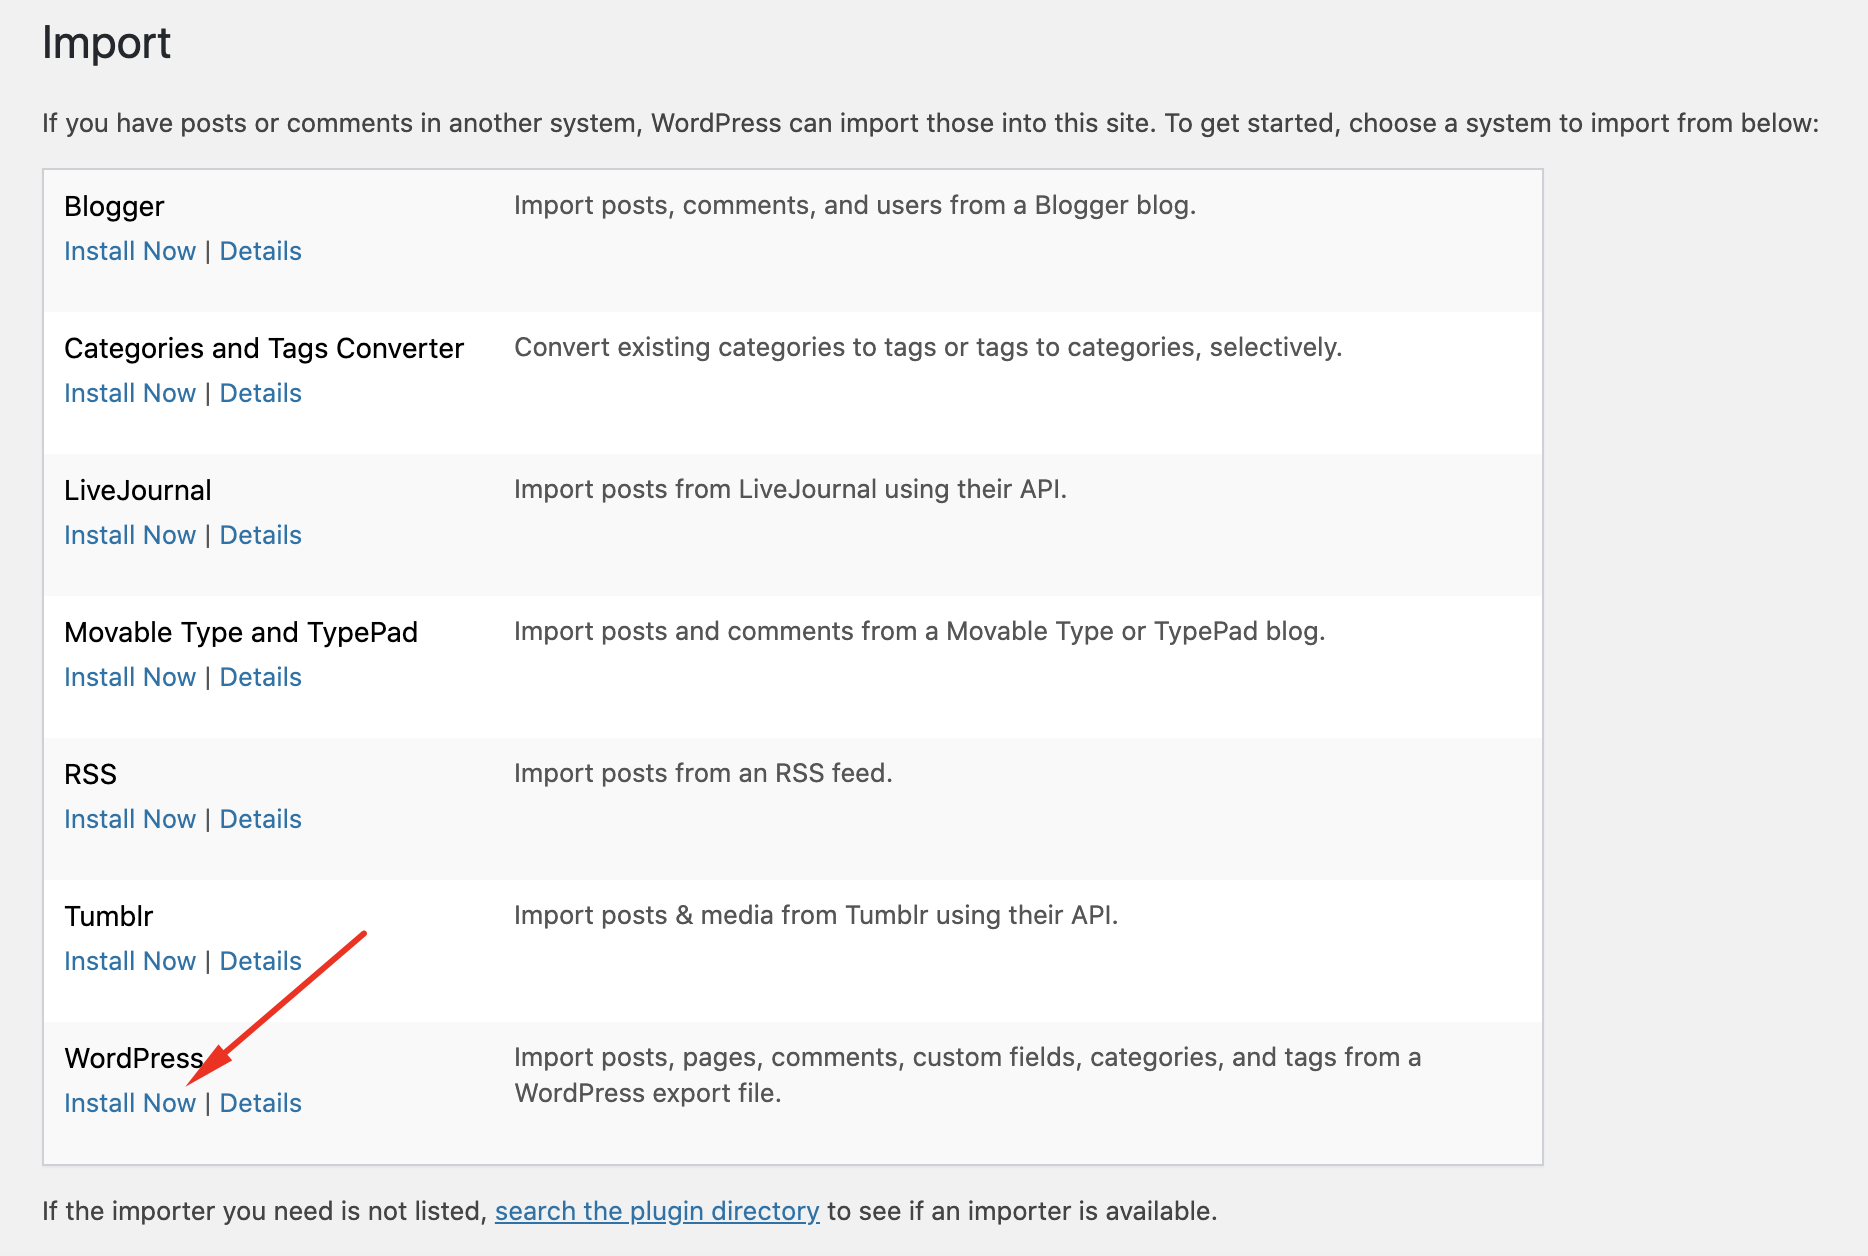The height and width of the screenshot is (1256, 1868).
Task: Click description about Movable Type or TypePad blog
Action: coord(920,631)
